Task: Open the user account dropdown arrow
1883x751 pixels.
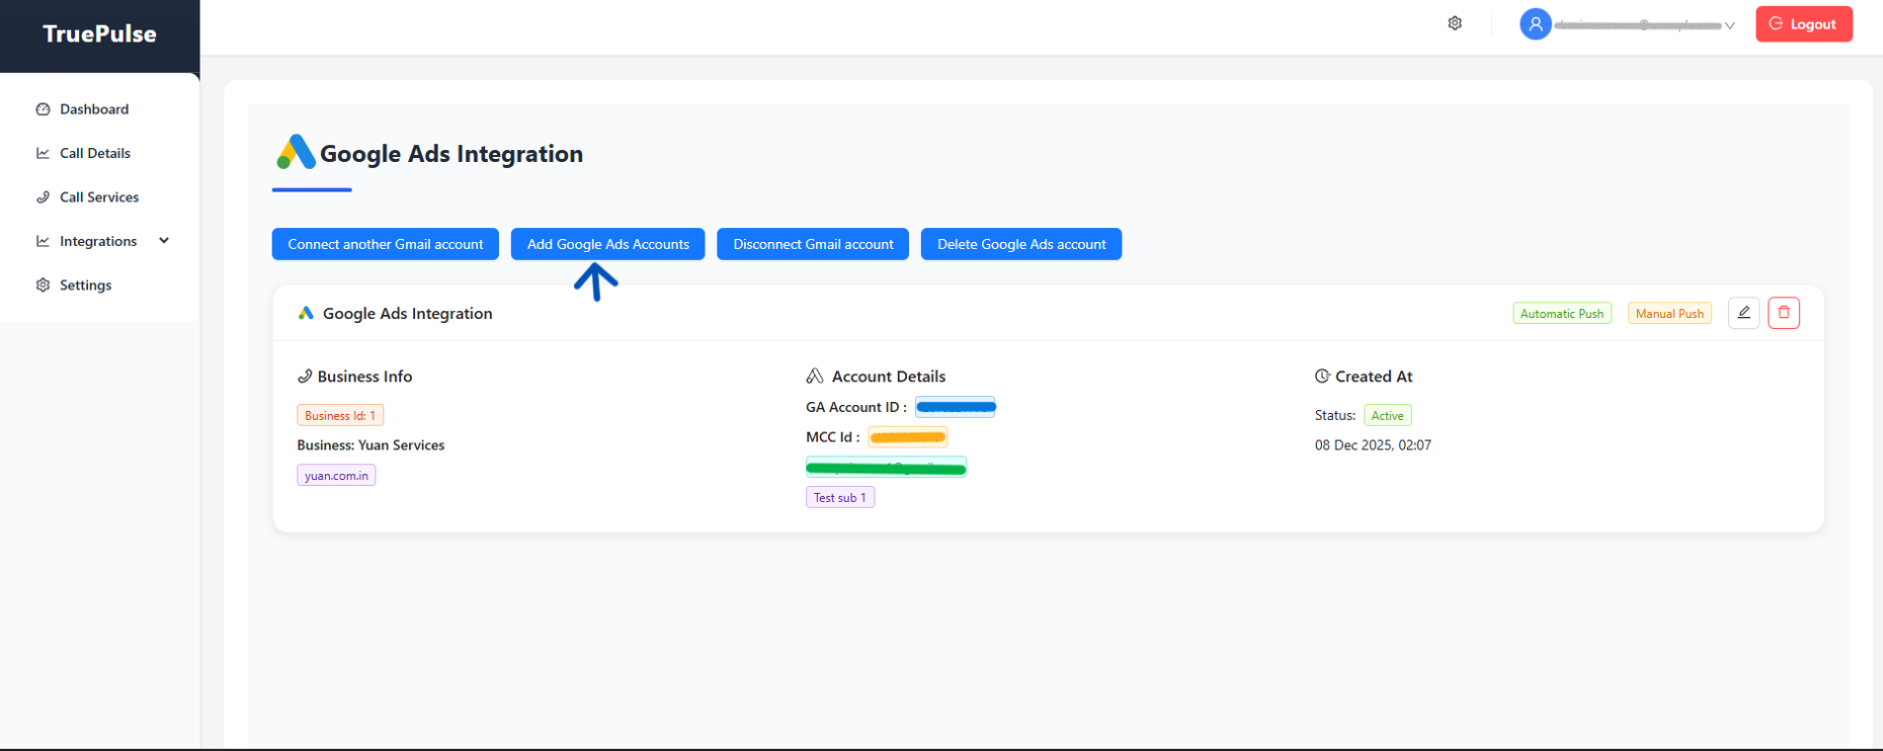Action: (x=1729, y=25)
